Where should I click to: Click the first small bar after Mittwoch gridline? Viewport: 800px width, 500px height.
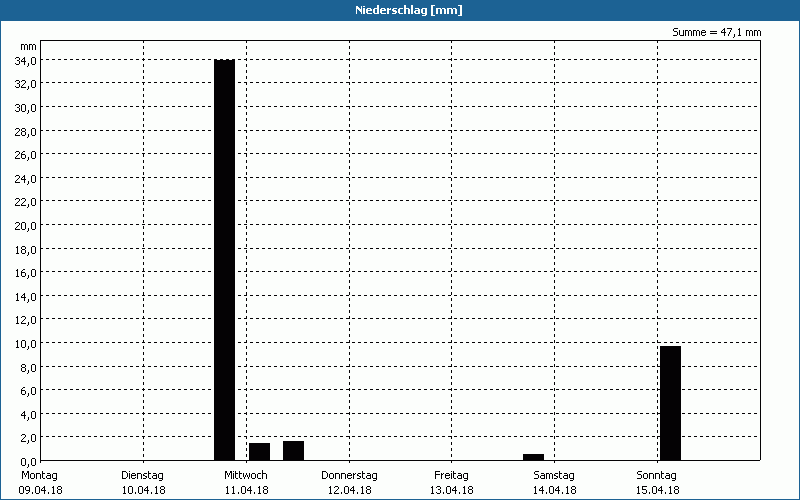pyautogui.click(x=259, y=452)
